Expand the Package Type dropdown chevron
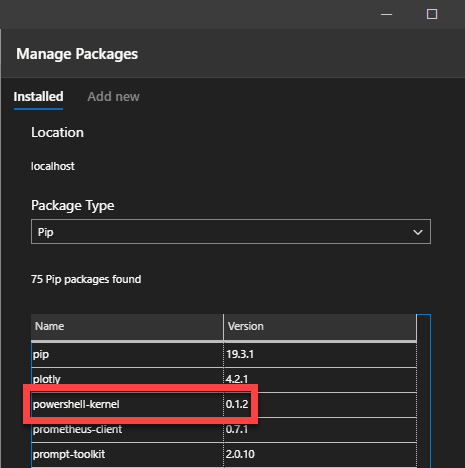Image resolution: width=465 pixels, height=468 pixels. pos(418,232)
